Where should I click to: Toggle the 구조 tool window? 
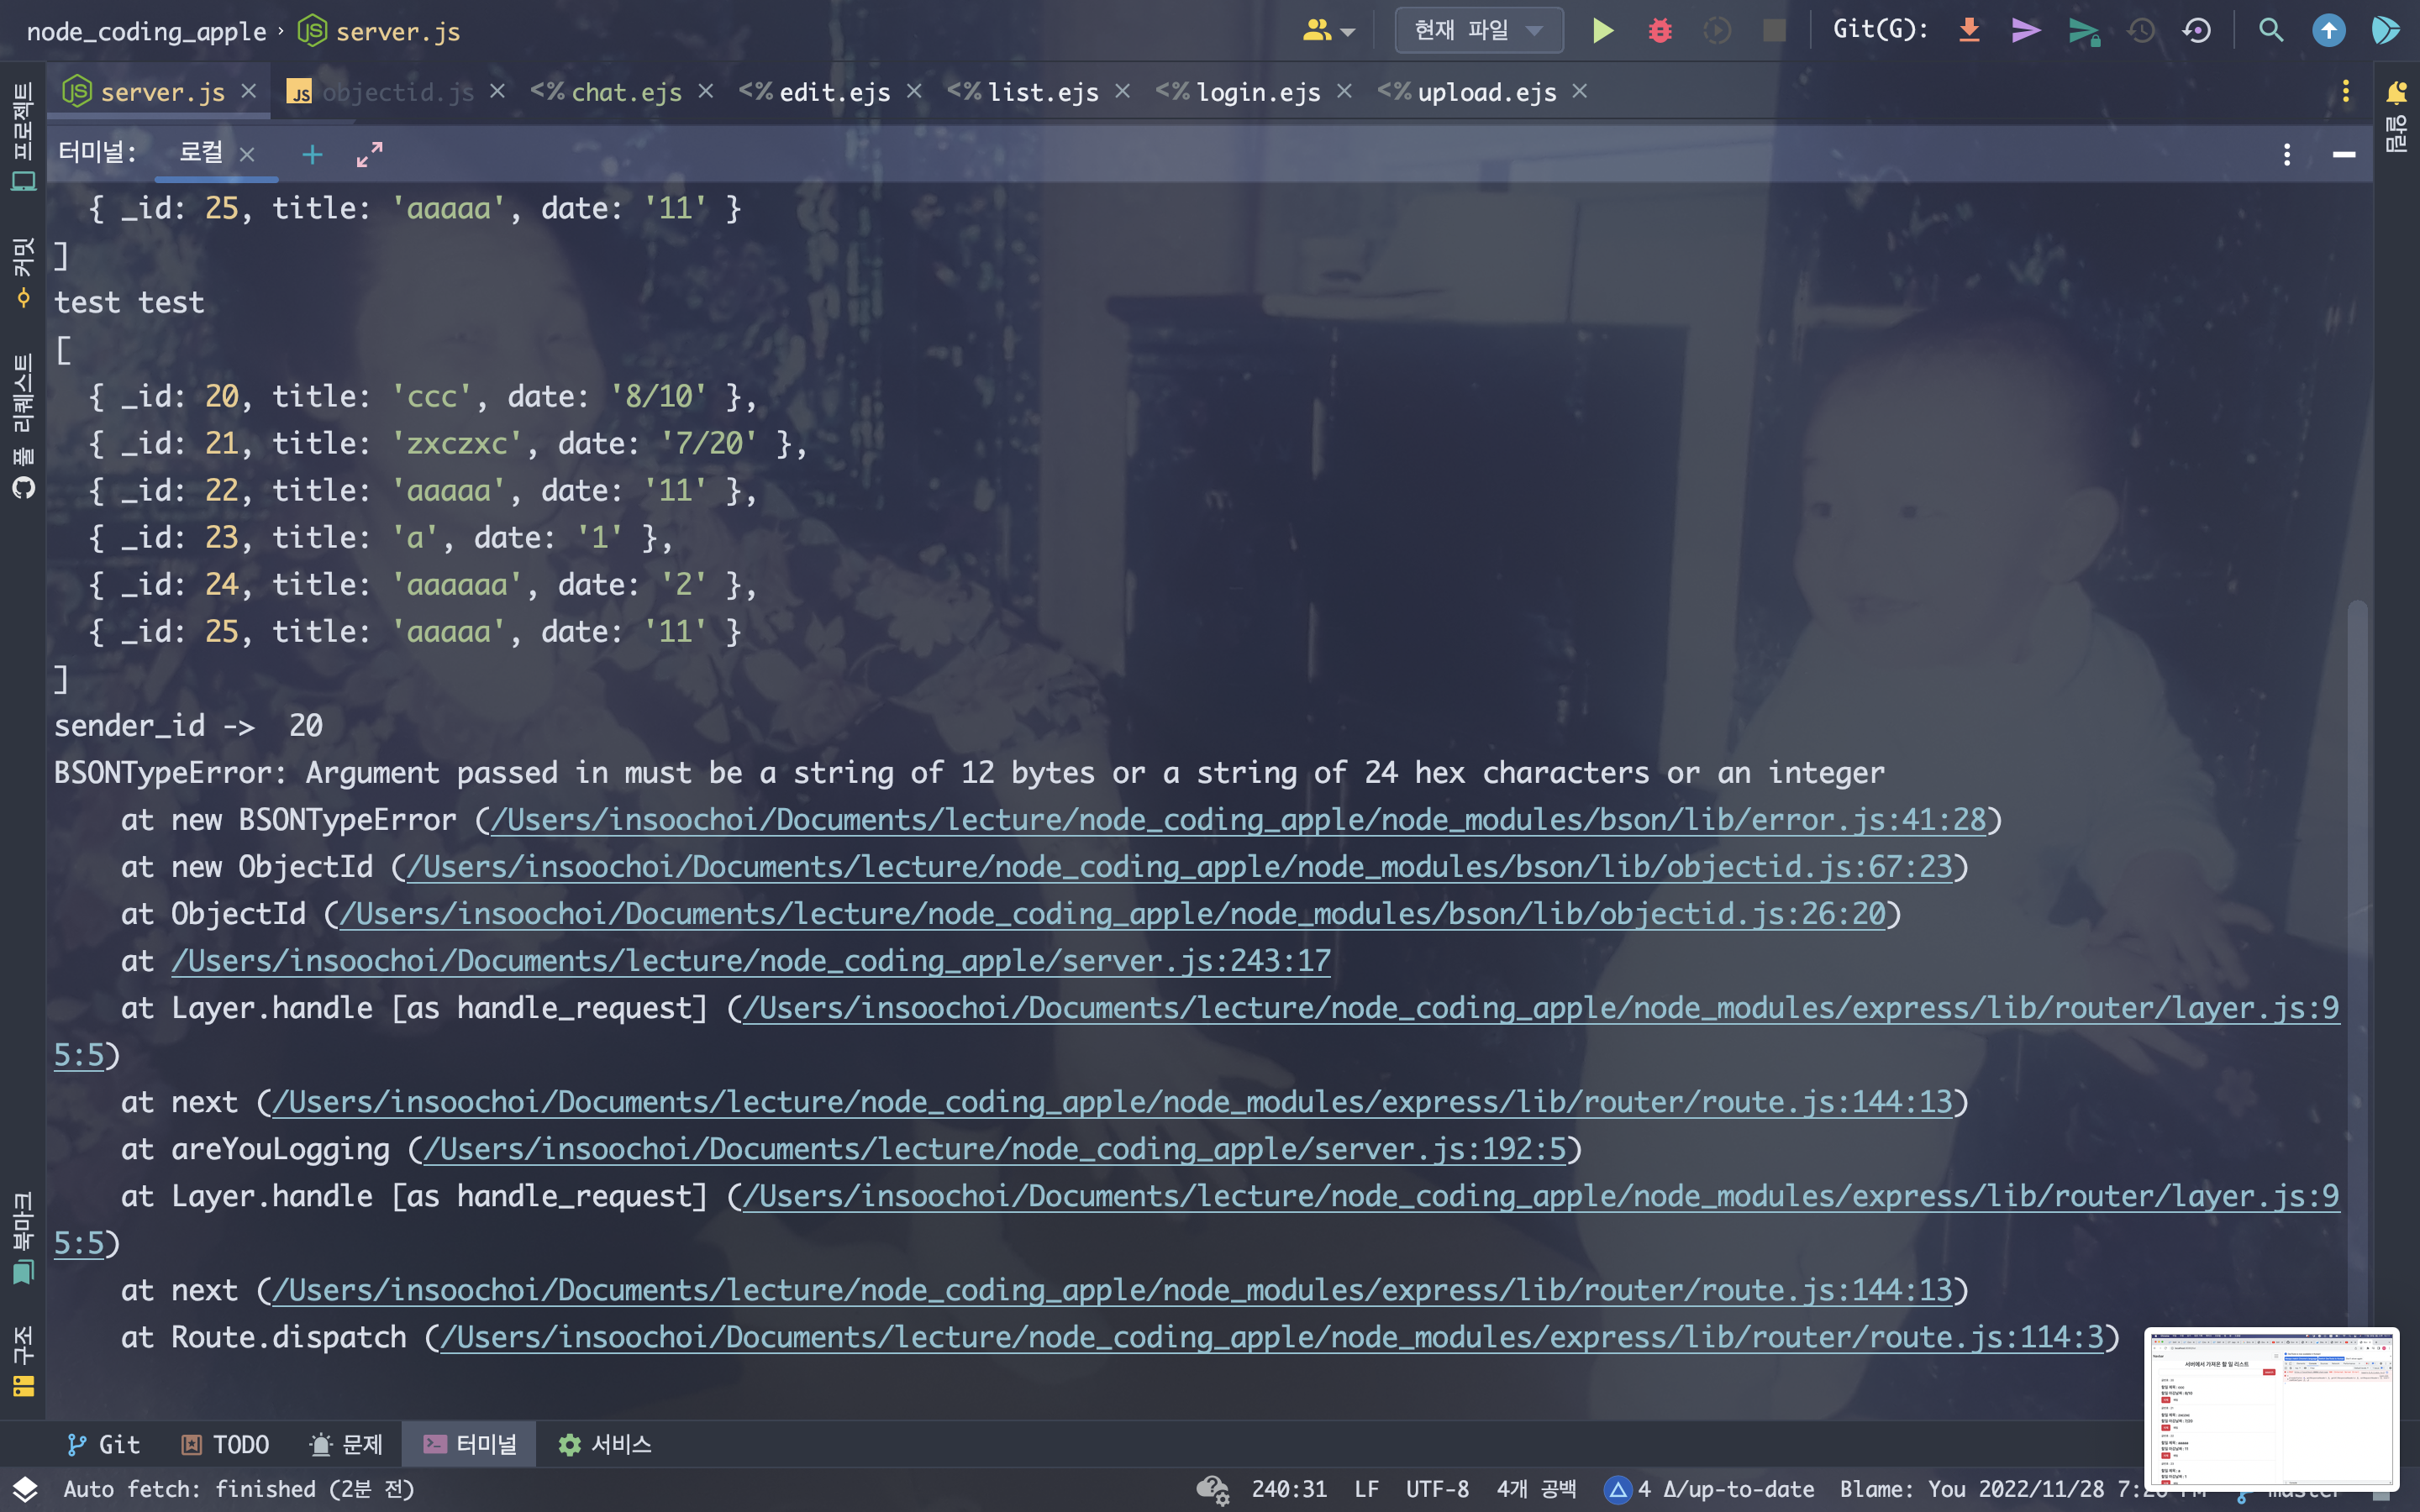pyautogui.click(x=23, y=1361)
